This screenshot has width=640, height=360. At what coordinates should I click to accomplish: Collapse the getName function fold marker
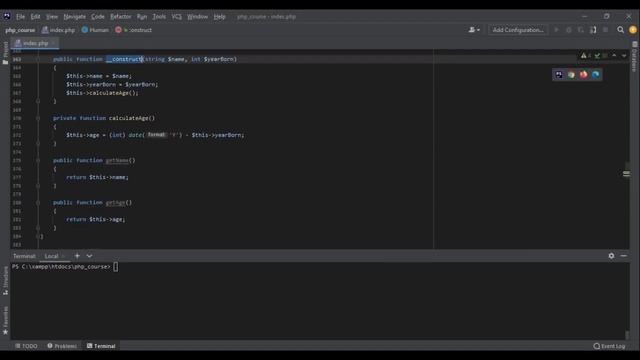pos(38,160)
